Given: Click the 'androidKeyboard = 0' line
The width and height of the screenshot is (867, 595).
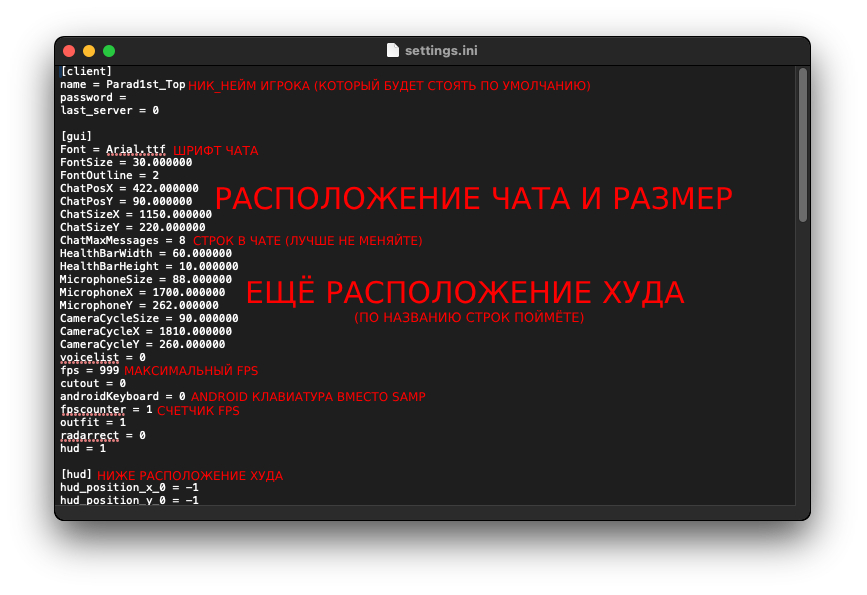Looking at the screenshot, I should 123,396.
